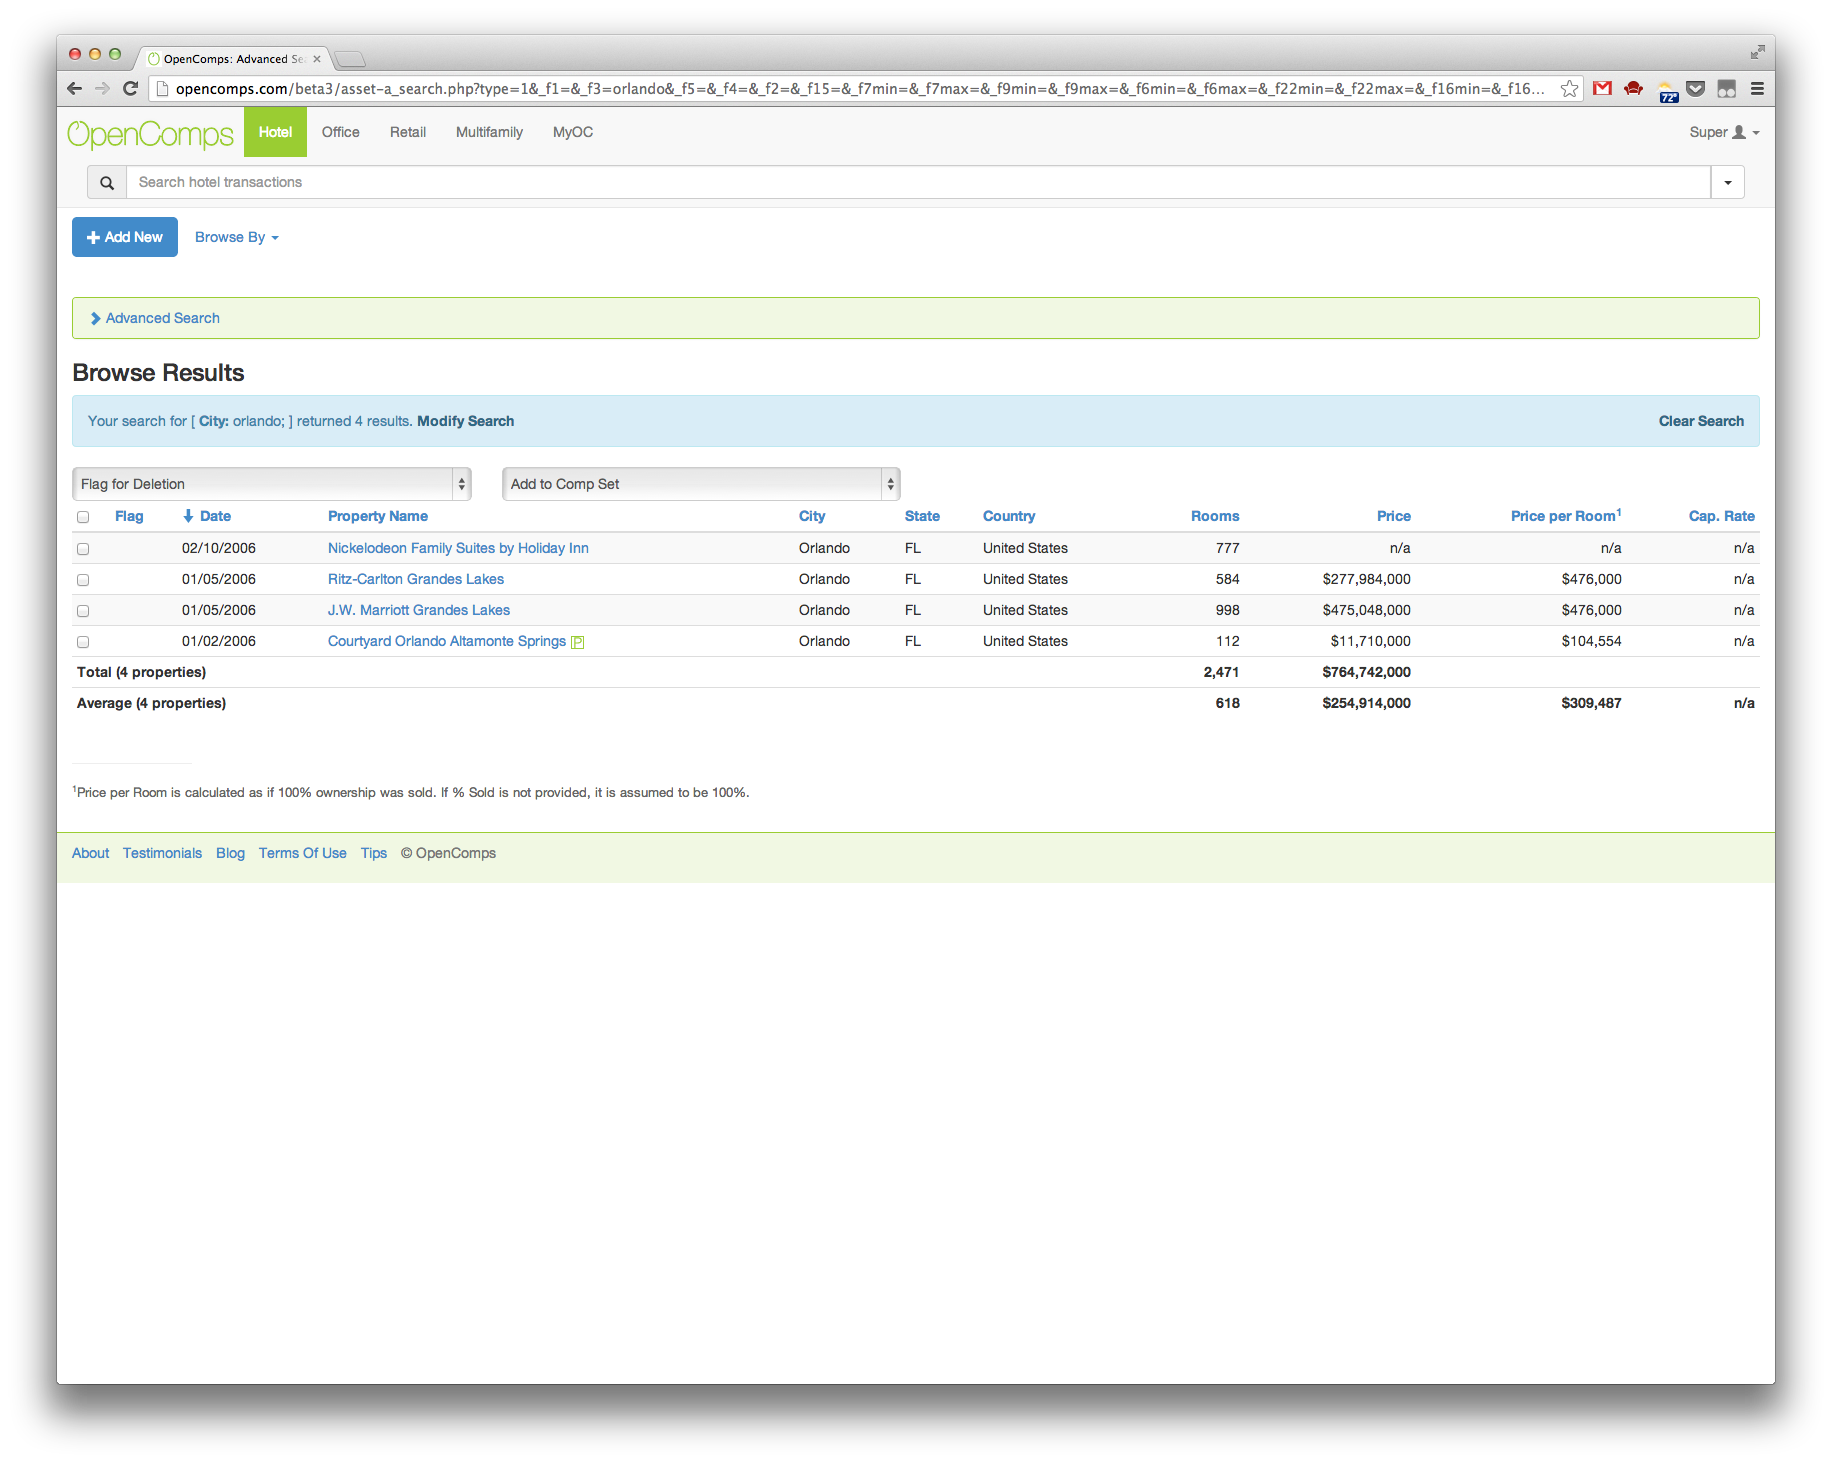
Task: Sort by Cap. Rate column
Action: [1722, 516]
